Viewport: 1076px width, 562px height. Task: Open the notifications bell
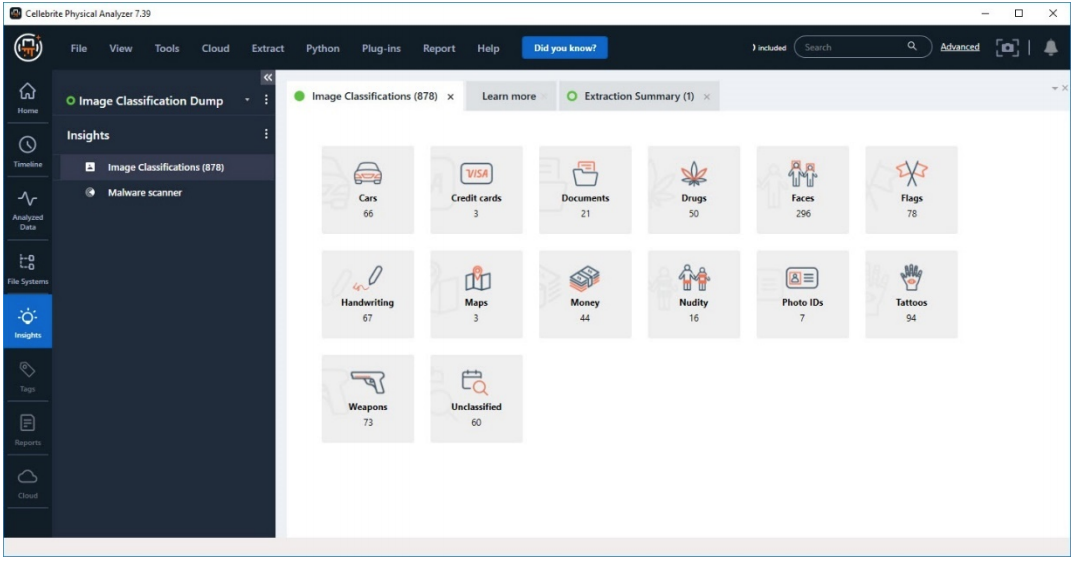click(1051, 47)
